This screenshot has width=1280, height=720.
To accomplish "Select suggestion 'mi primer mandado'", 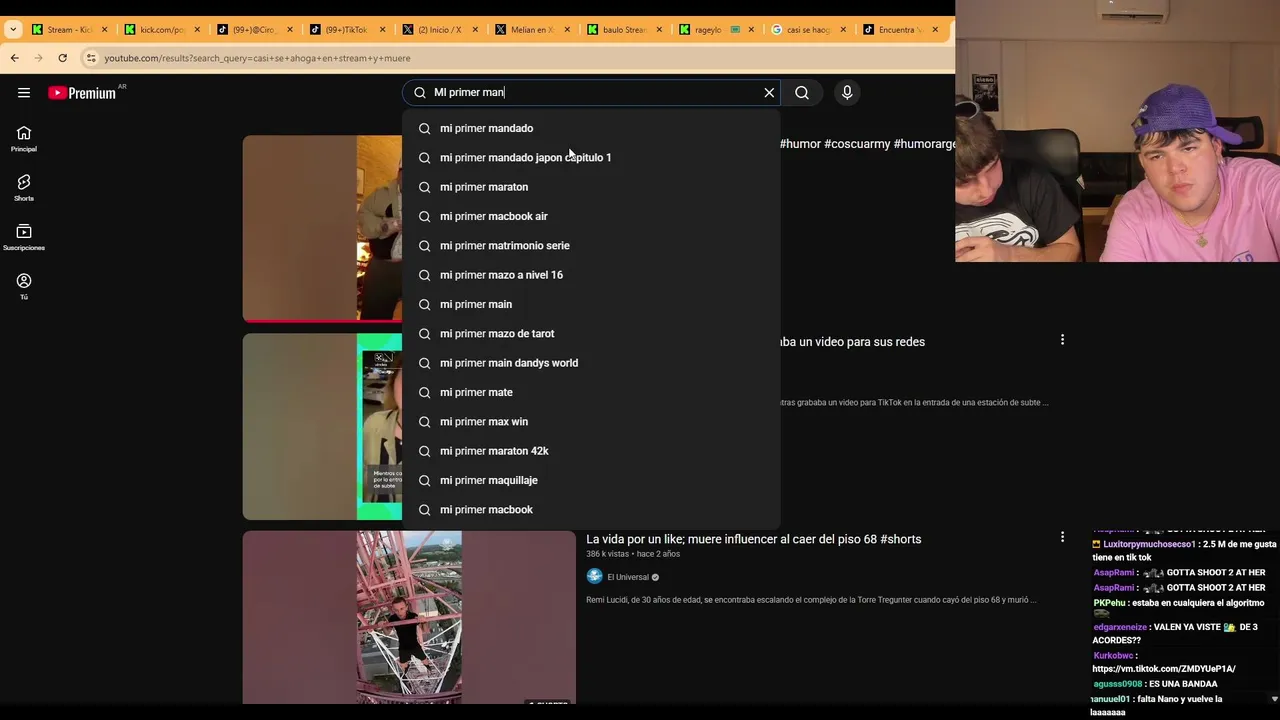I will point(591,128).
